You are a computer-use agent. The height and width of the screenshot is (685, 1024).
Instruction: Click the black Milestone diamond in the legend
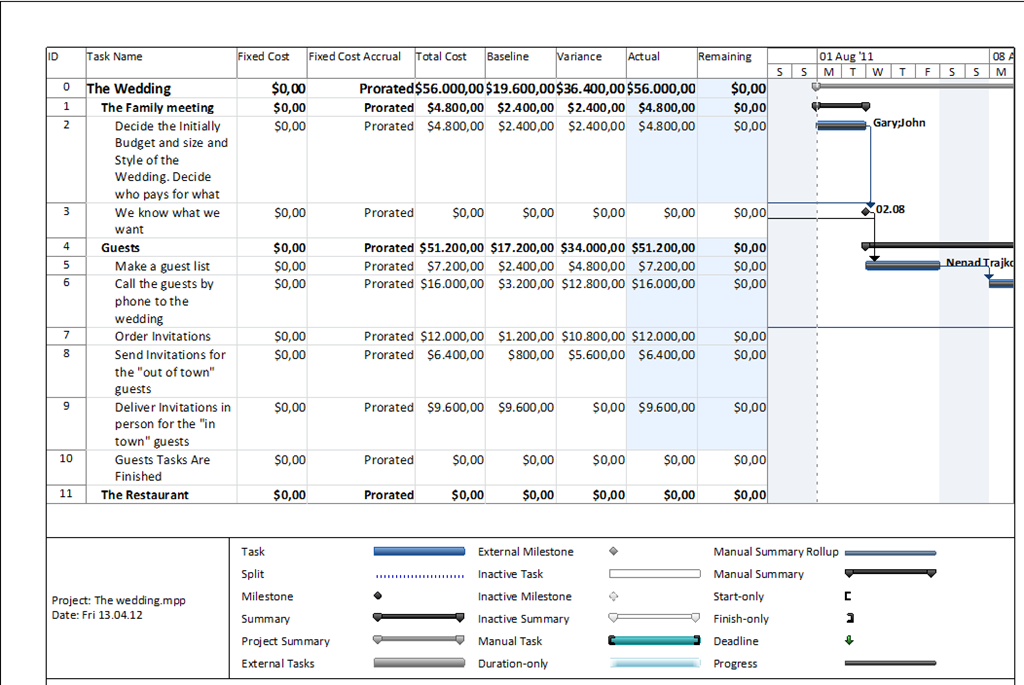point(376,597)
